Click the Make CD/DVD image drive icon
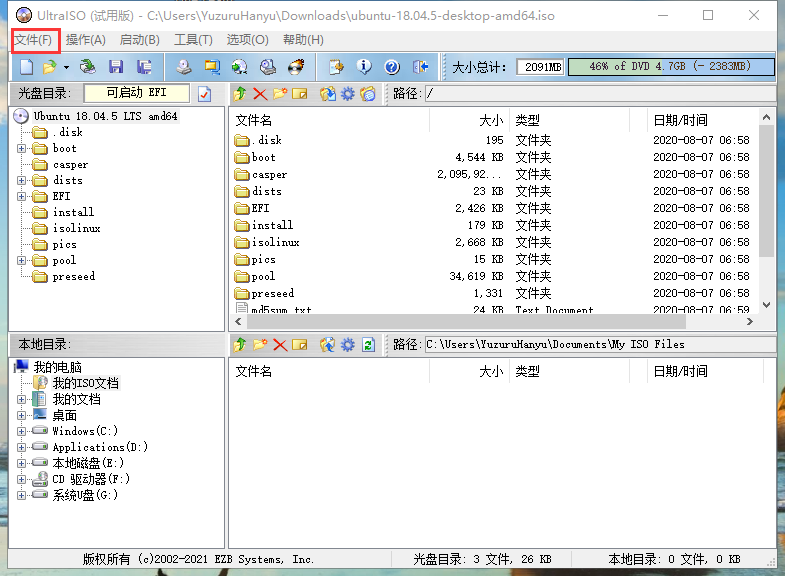Screen dimensions: 785x576 coord(183,67)
